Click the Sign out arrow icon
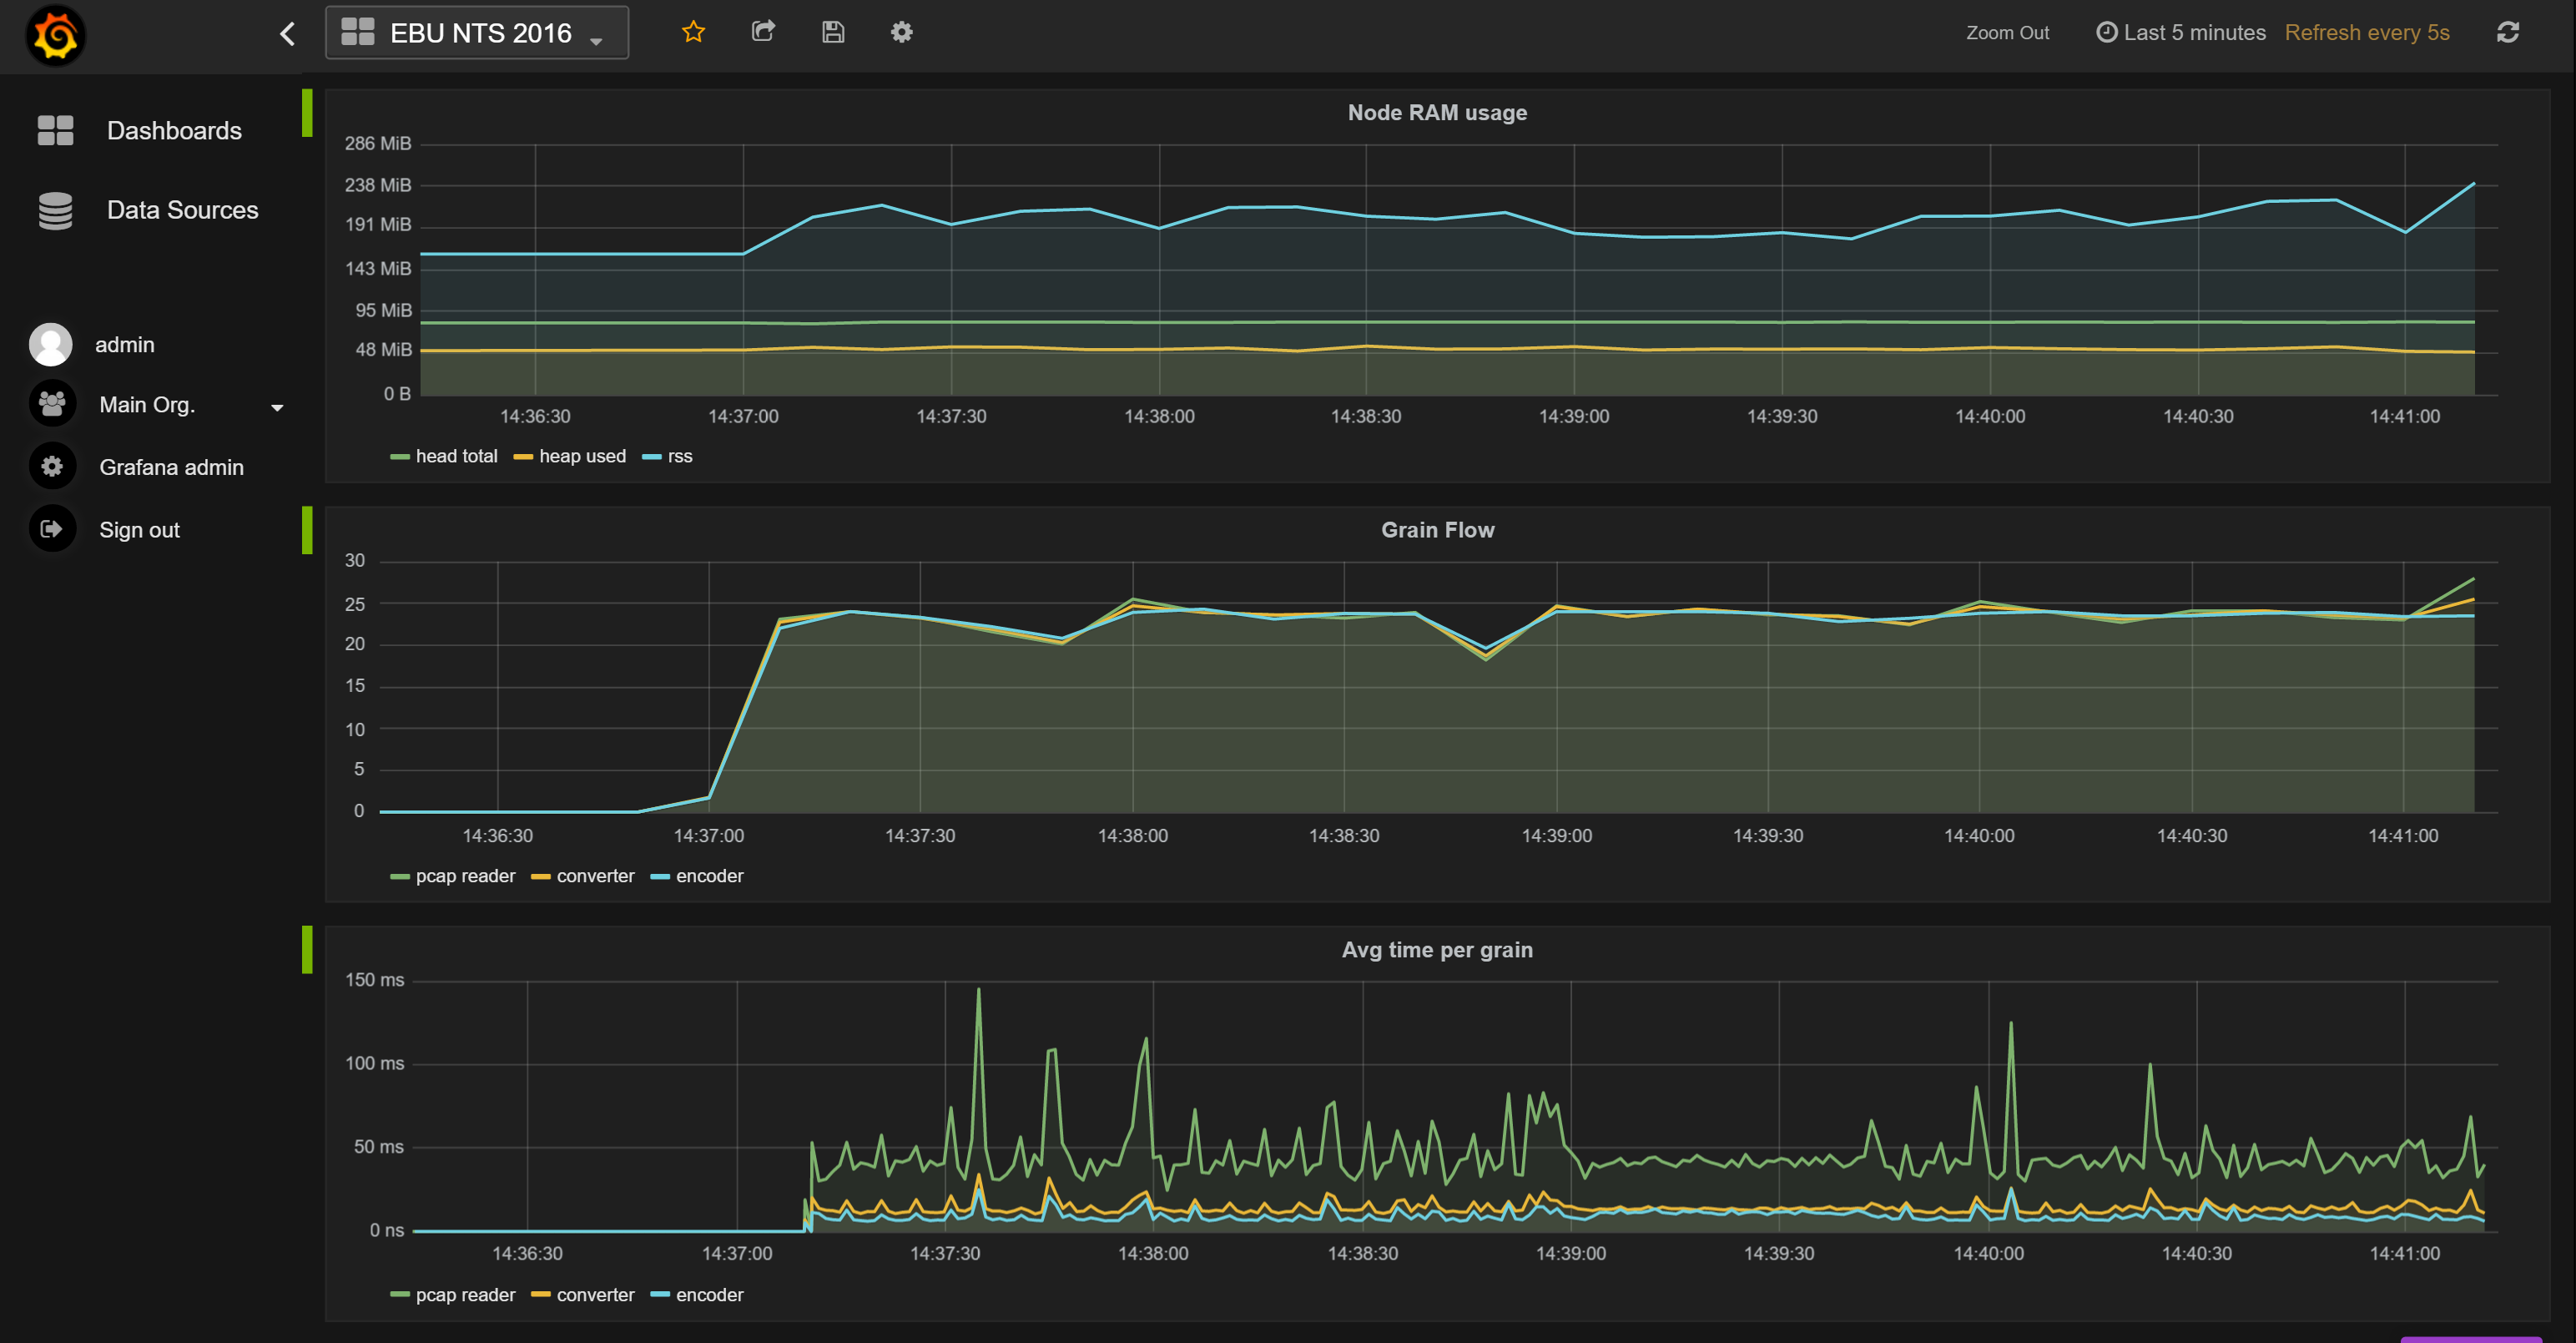Screen dimensions: 2576x1343 (52, 529)
